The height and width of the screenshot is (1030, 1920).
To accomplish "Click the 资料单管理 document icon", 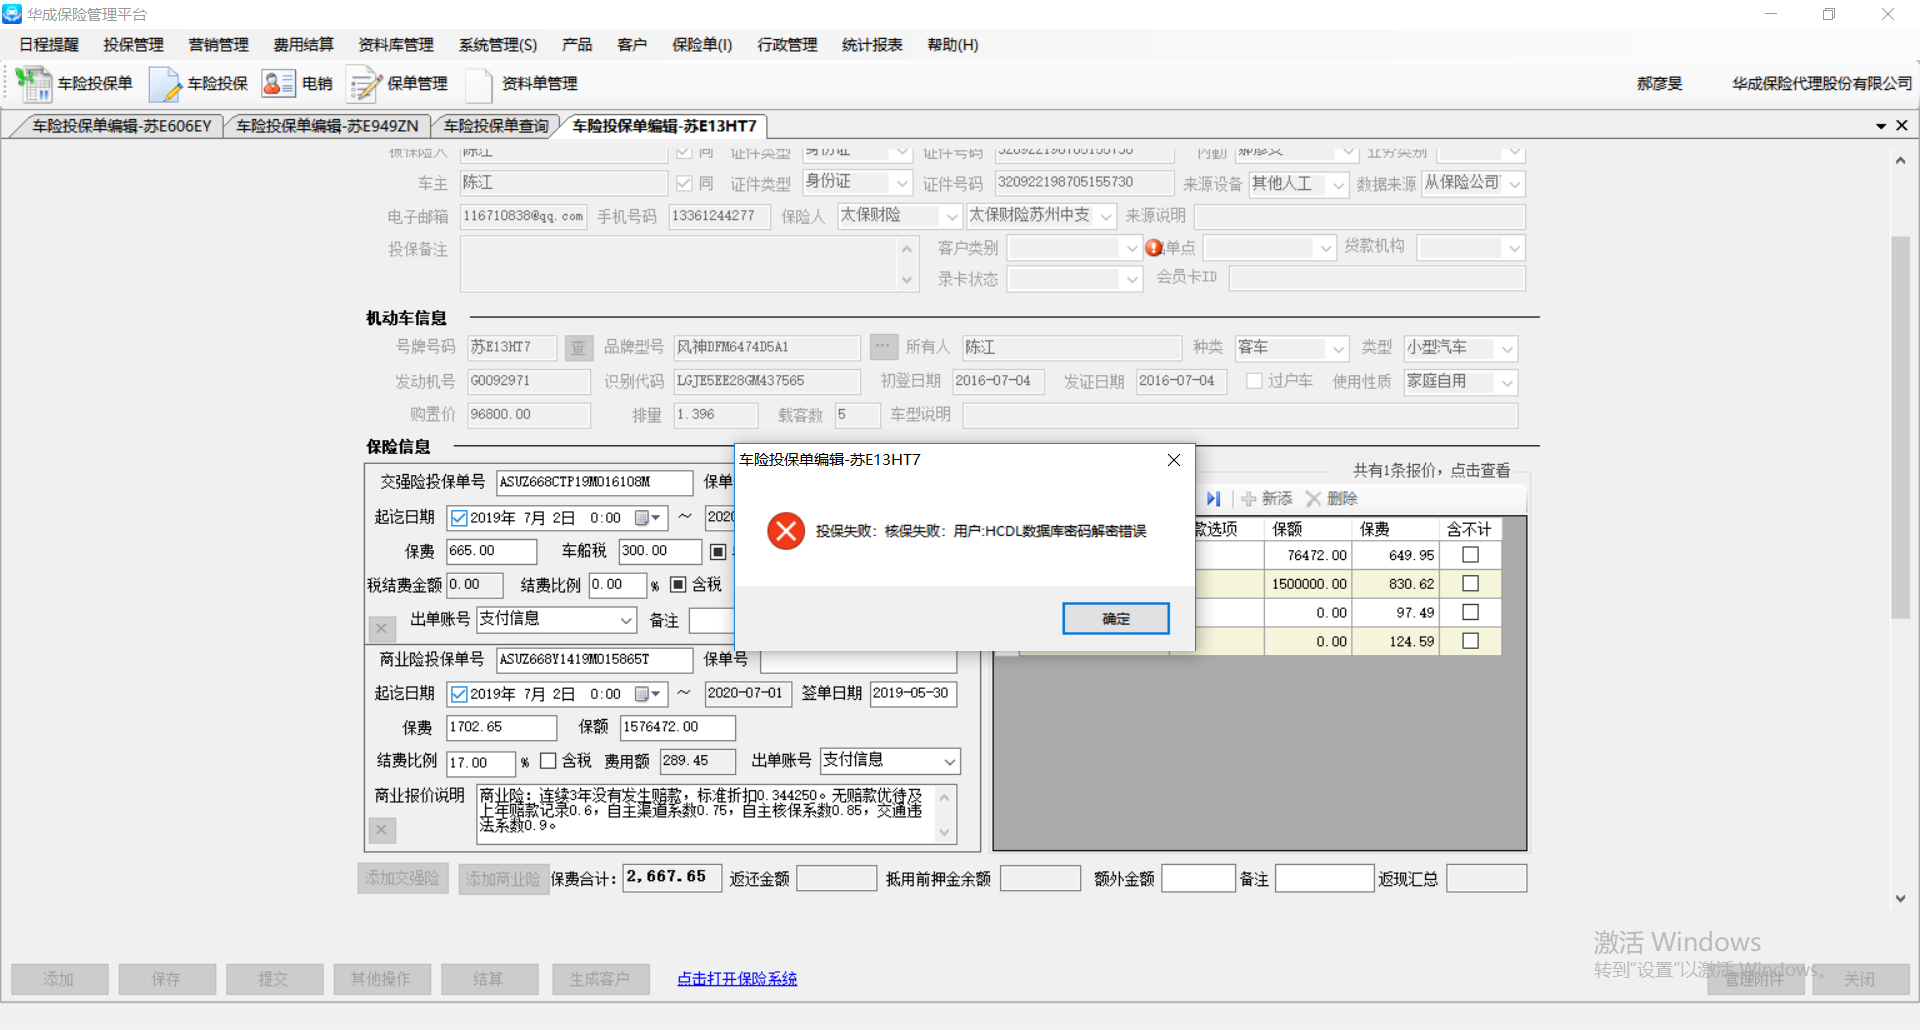I will [x=479, y=84].
